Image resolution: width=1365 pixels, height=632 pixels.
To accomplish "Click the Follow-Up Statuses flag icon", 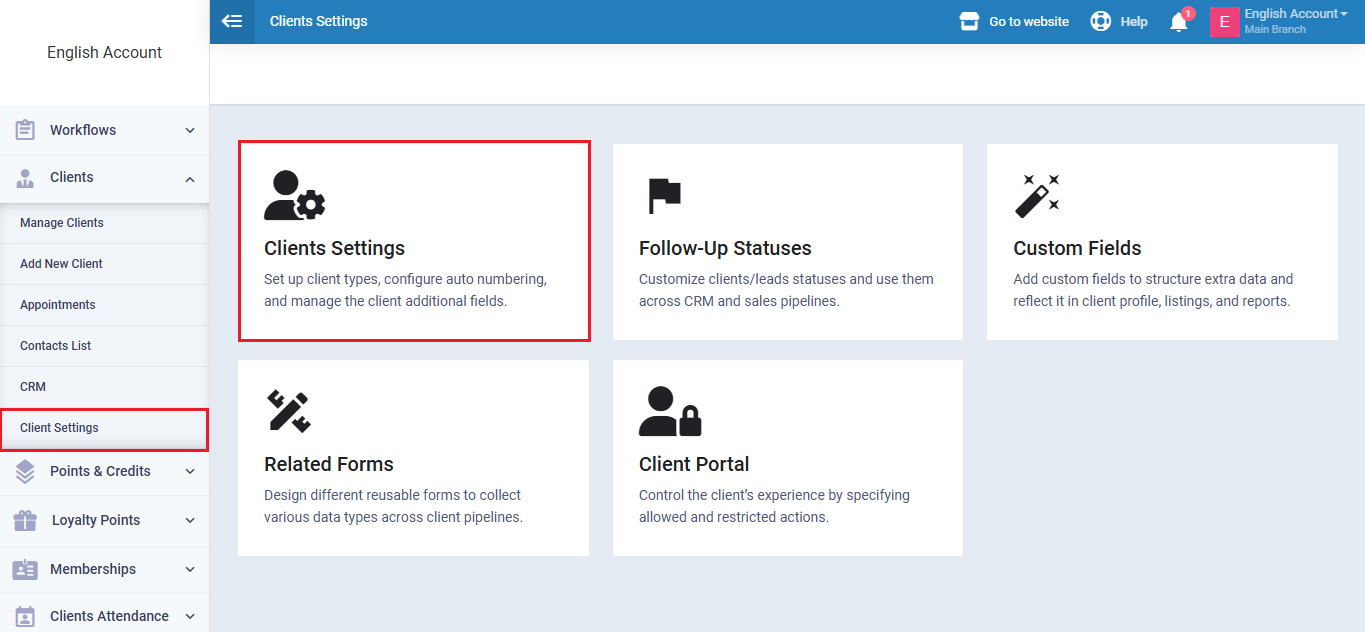I will (x=664, y=195).
